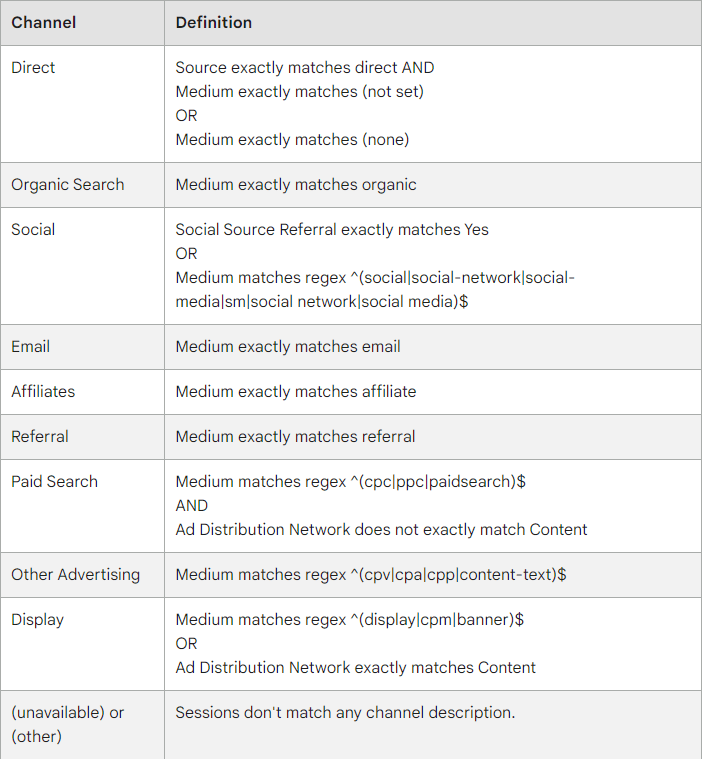The width and height of the screenshot is (702, 759).
Task: Click the Channel column header
Action: coord(43,22)
